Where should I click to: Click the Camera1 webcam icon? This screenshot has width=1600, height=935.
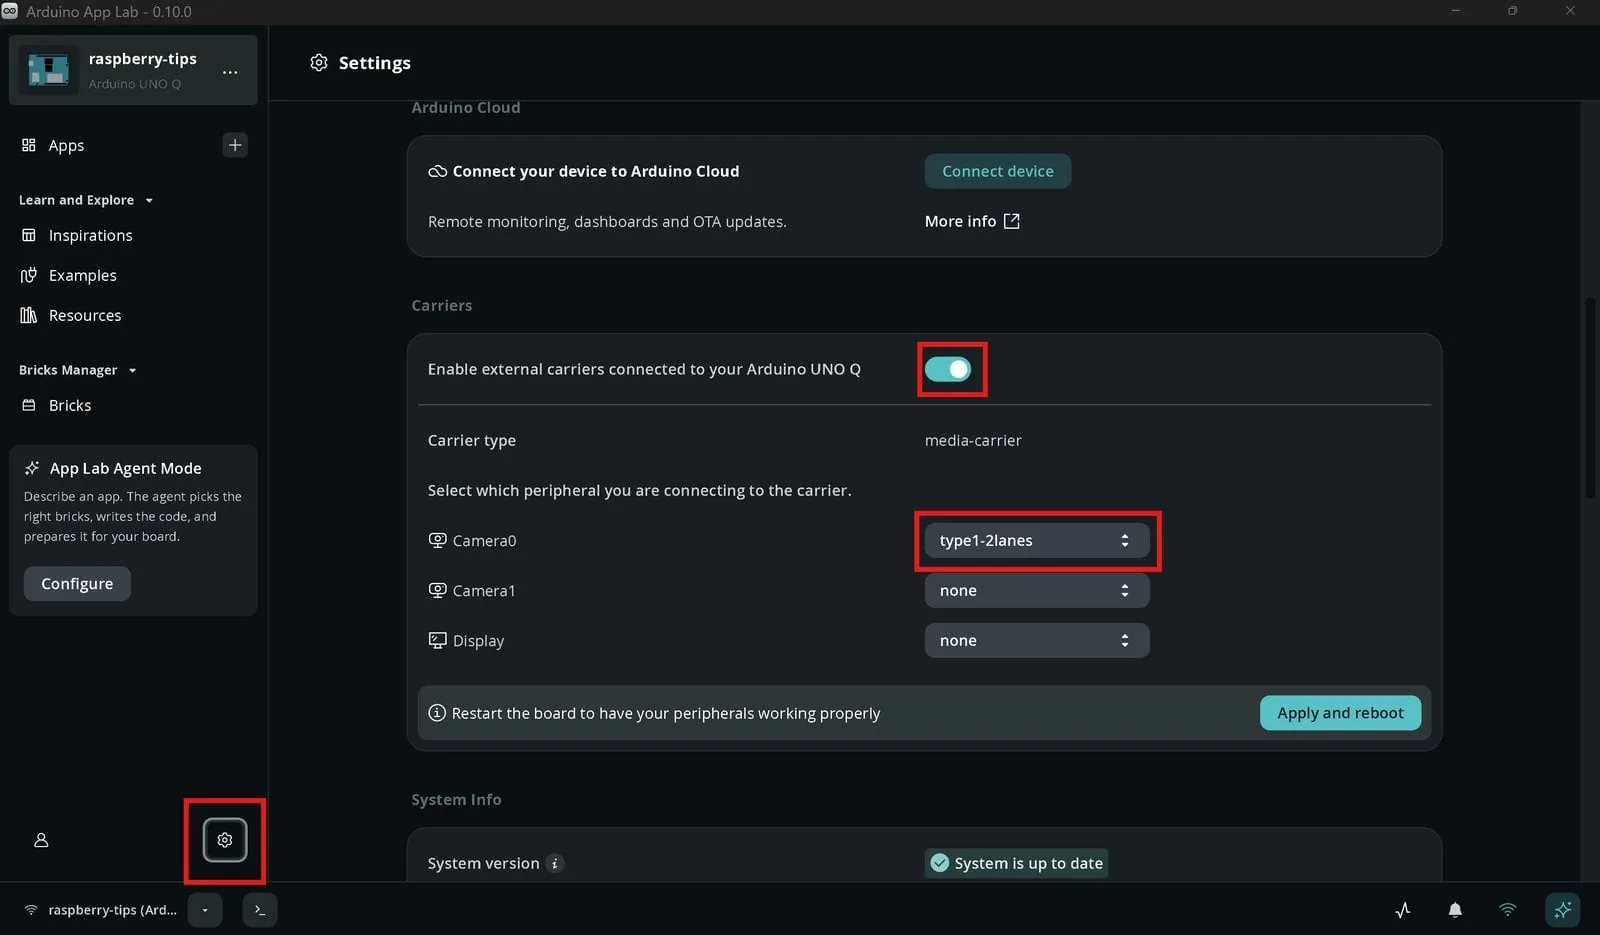pyautogui.click(x=437, y=590)
